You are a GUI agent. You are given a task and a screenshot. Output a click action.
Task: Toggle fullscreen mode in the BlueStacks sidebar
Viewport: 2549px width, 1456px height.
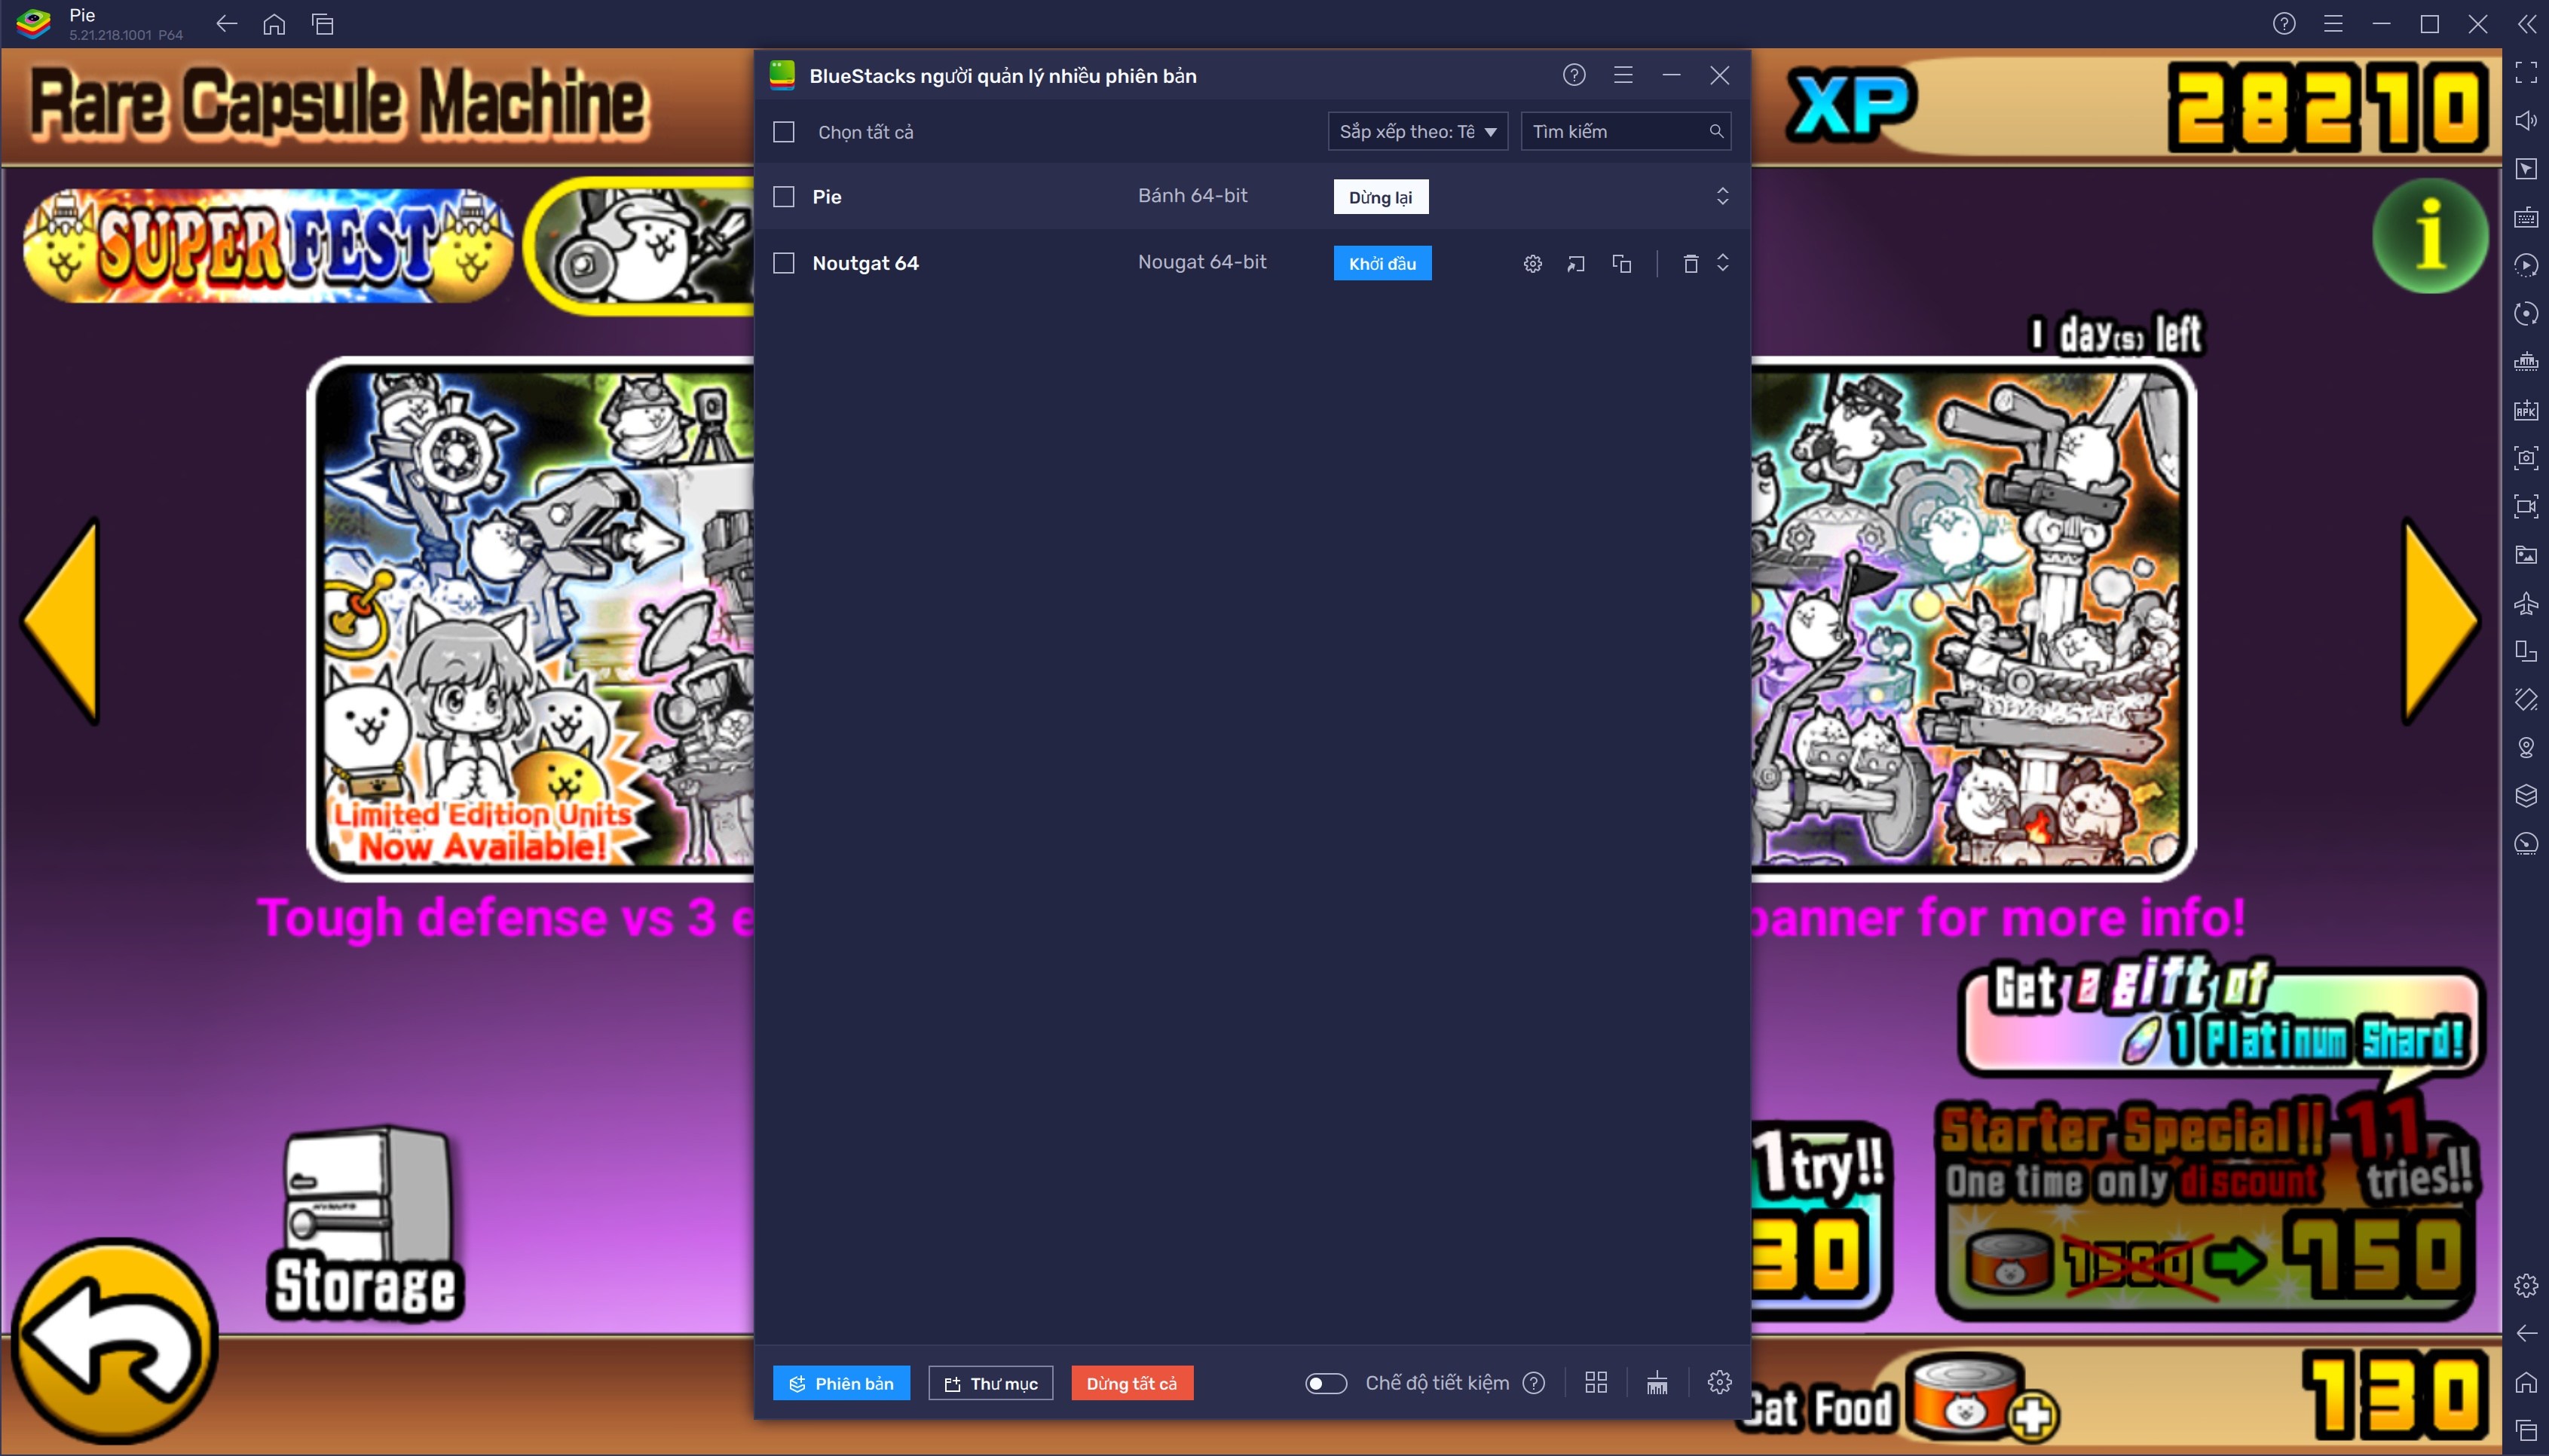pos(2525,72)
